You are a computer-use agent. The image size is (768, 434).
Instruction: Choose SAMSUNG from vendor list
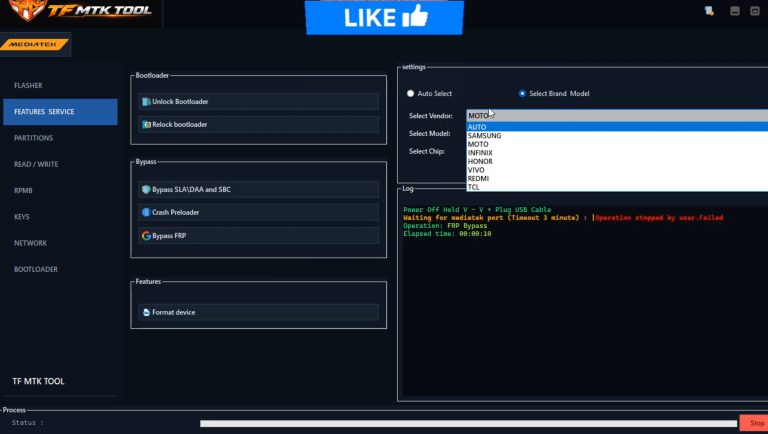pyautogui.click(x=617, y=136)
